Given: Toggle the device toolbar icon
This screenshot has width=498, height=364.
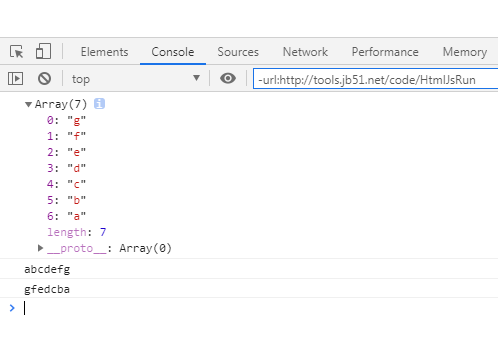Looking at the screenshot, I should click(x=43, y=51).
